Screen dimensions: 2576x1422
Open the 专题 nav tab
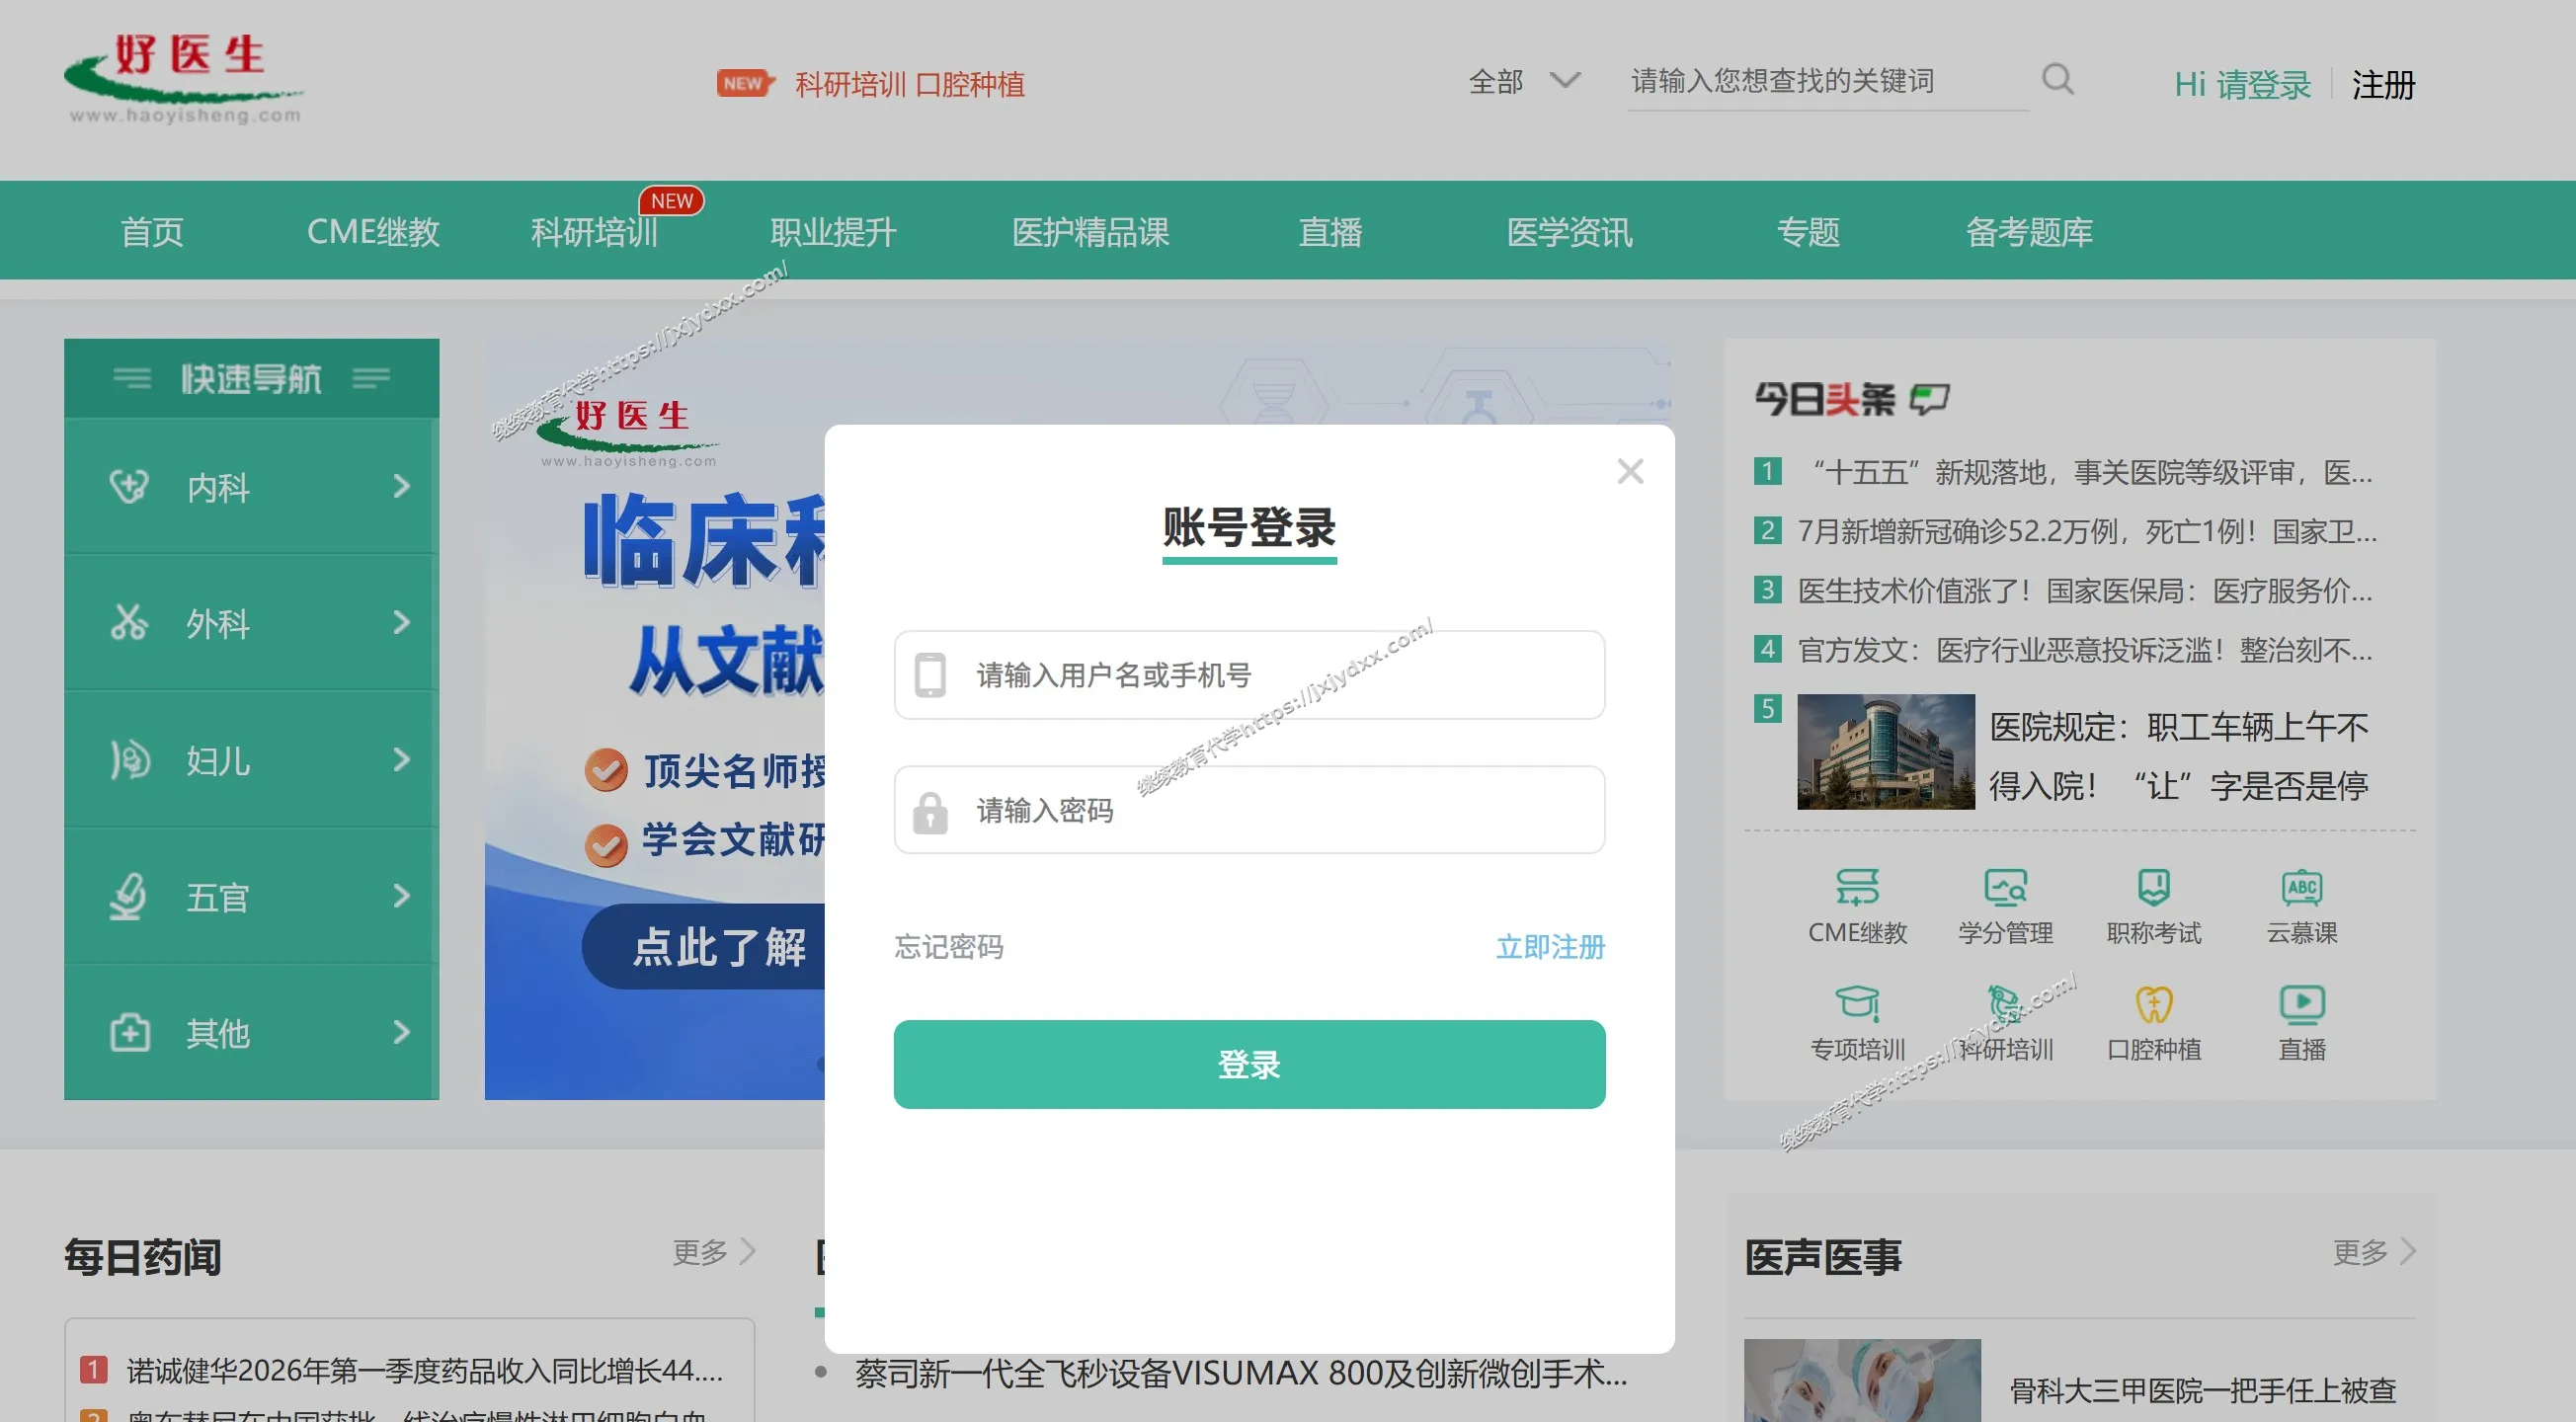coord(1808,232)
